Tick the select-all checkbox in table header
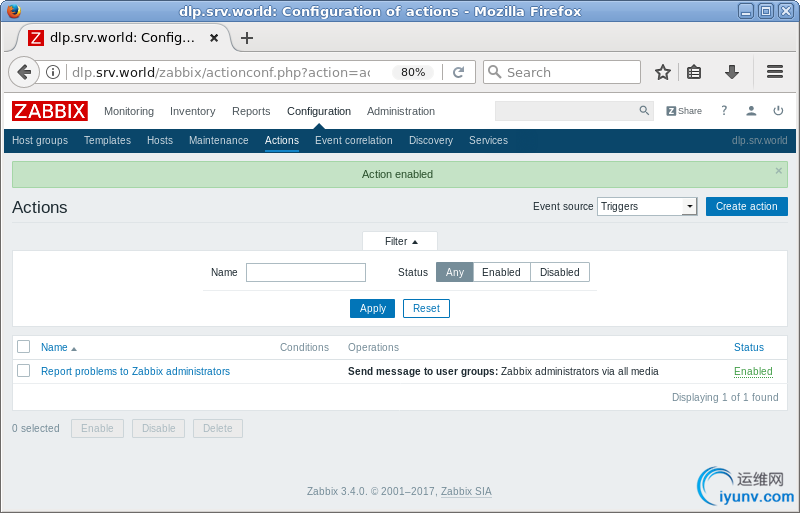Image resolution: width=800 pixels, height=513 pixels. (x=23, y=347)
